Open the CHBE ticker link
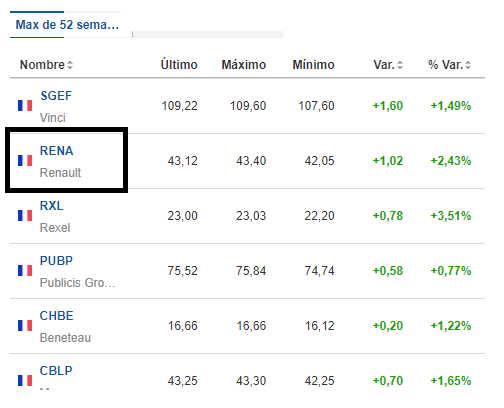This screenshot has width=504, height=408. tap(57, 316)
